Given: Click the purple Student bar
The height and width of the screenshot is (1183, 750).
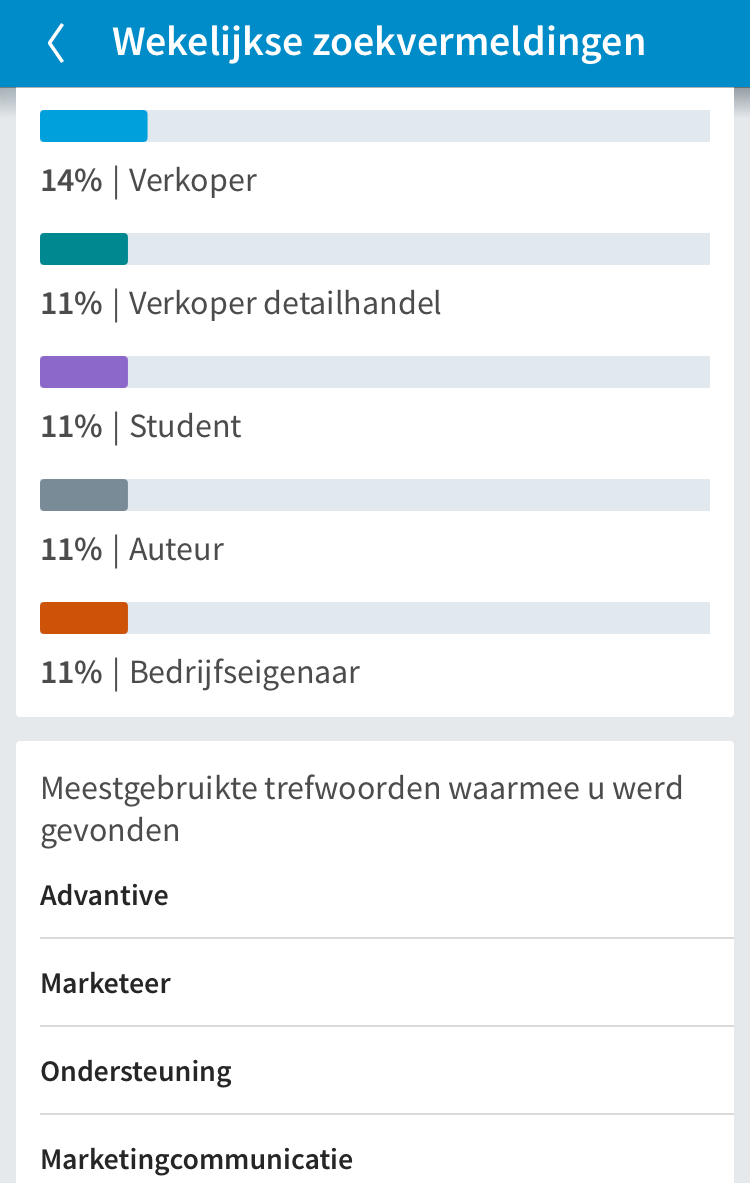Looking at the screenshot, I should pos(84,372).
